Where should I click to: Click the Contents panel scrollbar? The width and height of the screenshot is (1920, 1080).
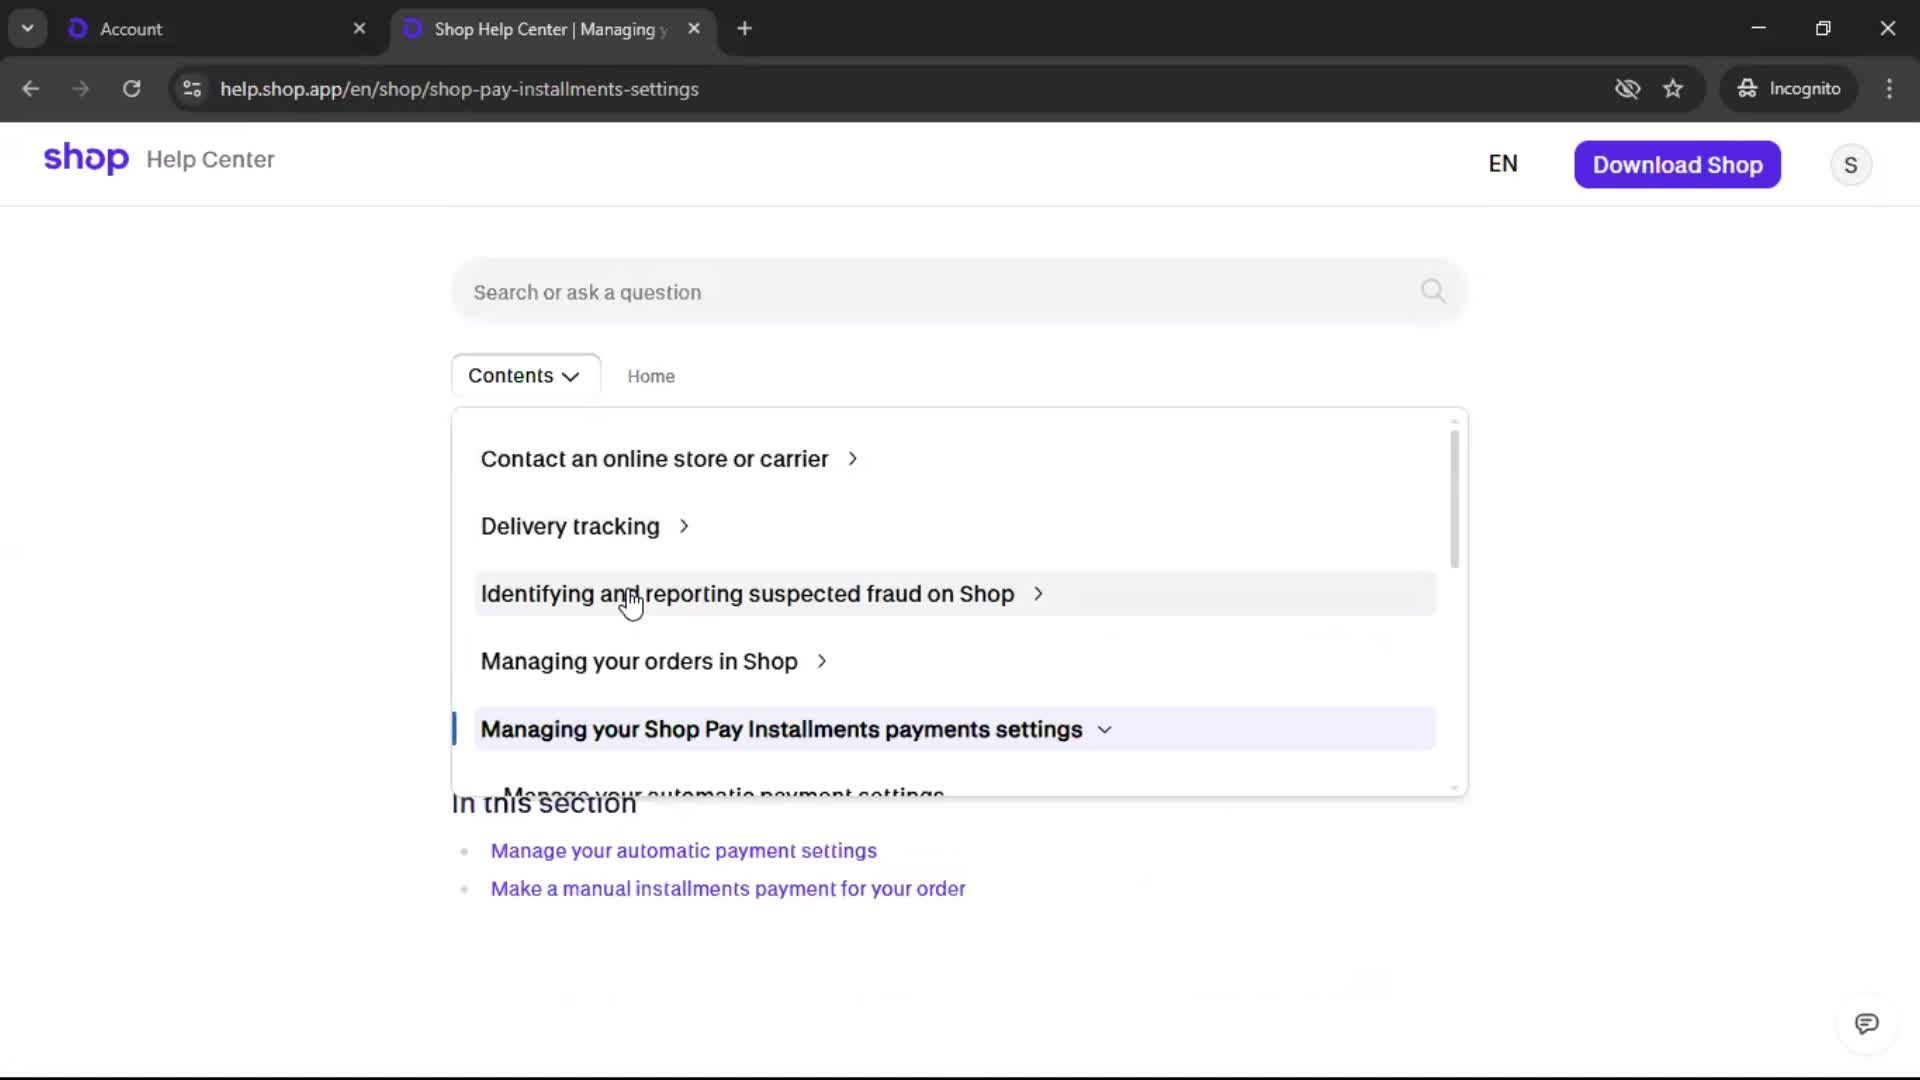(x=1454, y=500)
